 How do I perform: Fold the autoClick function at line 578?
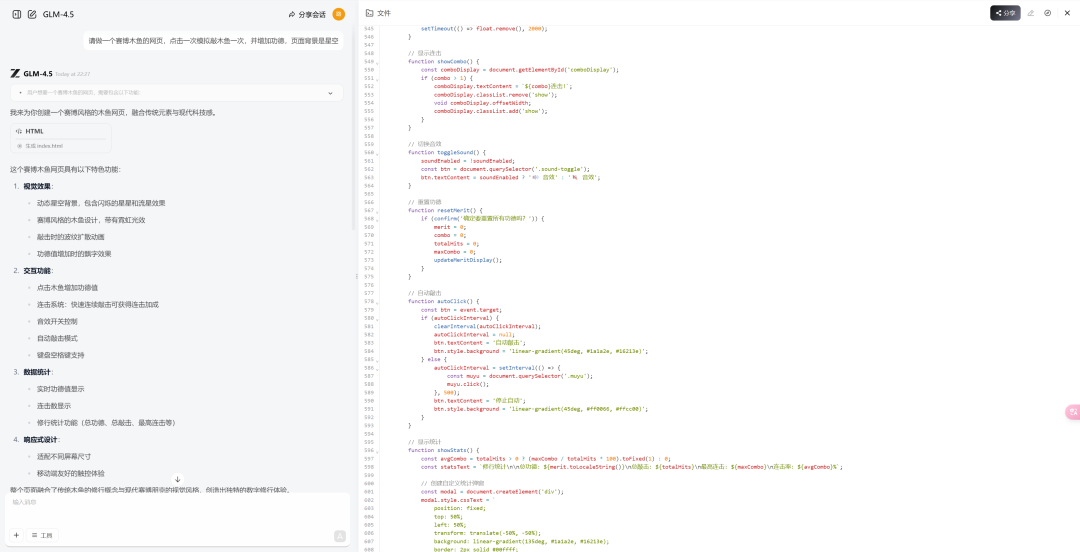[x=377, y=301]
